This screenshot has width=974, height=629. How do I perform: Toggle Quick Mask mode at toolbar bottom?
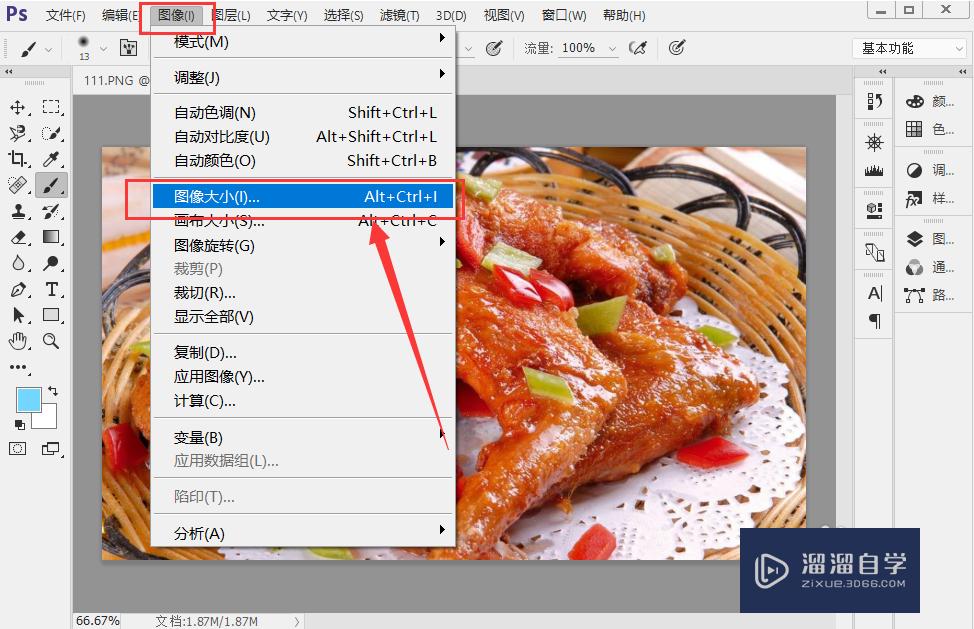click(x=16, y=449)
